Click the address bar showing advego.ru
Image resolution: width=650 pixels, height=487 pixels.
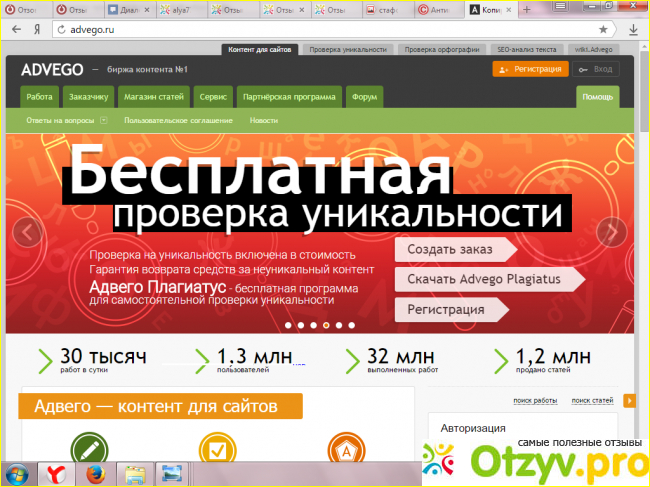(x=300, y=30)
